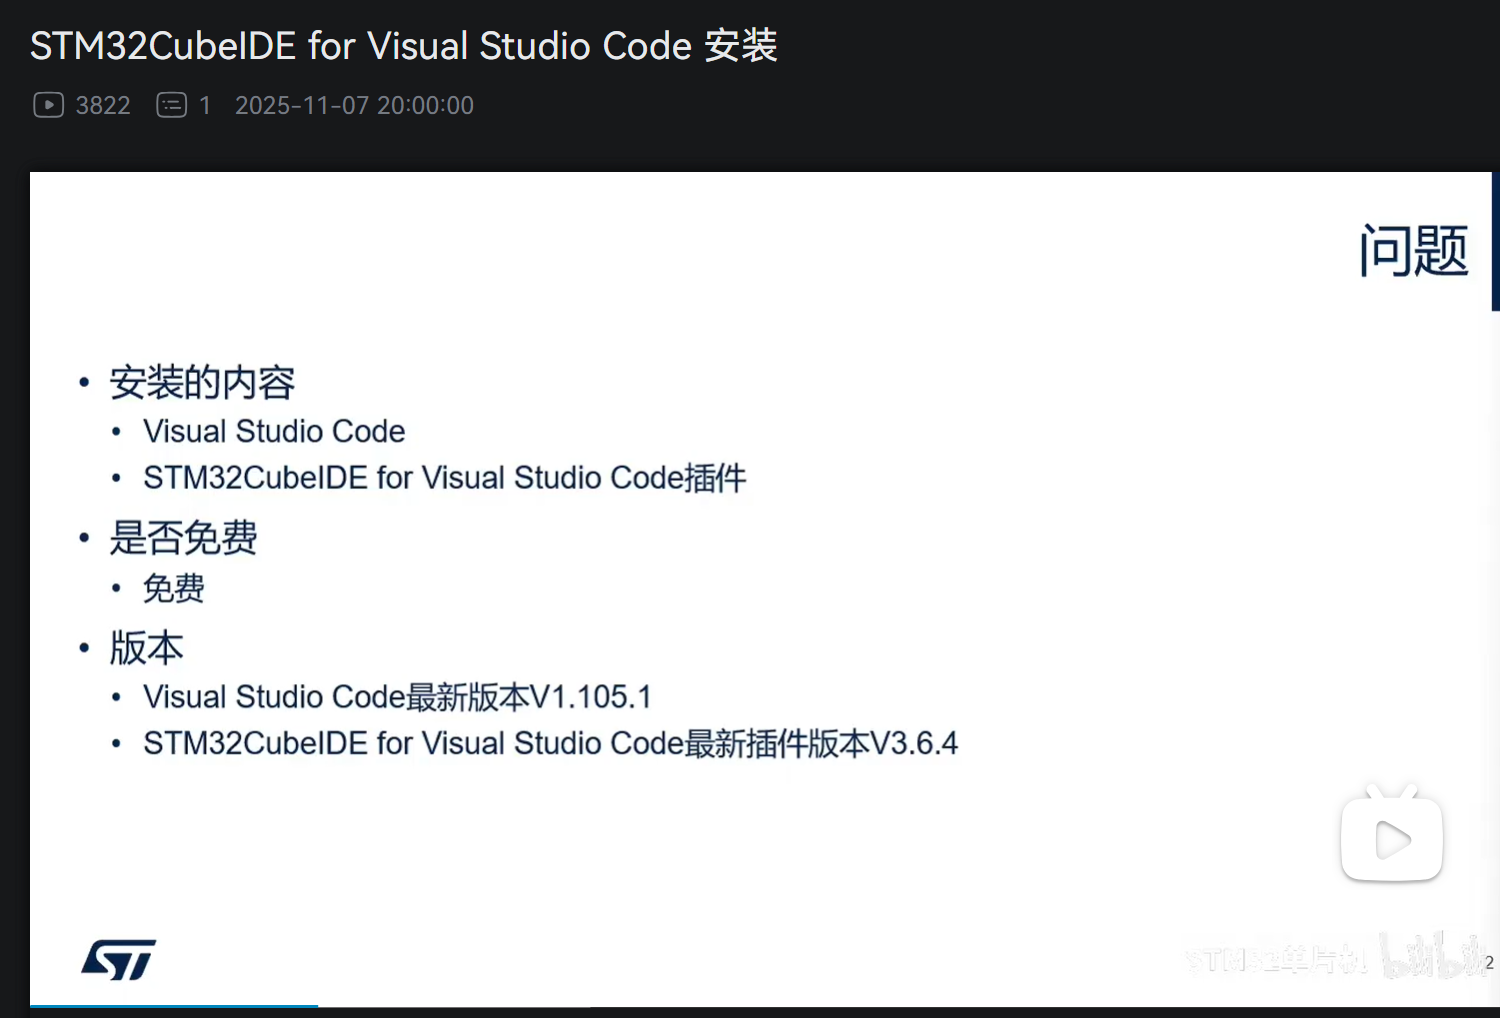Click the slide heading "问题"

[x=1413, y=250]
